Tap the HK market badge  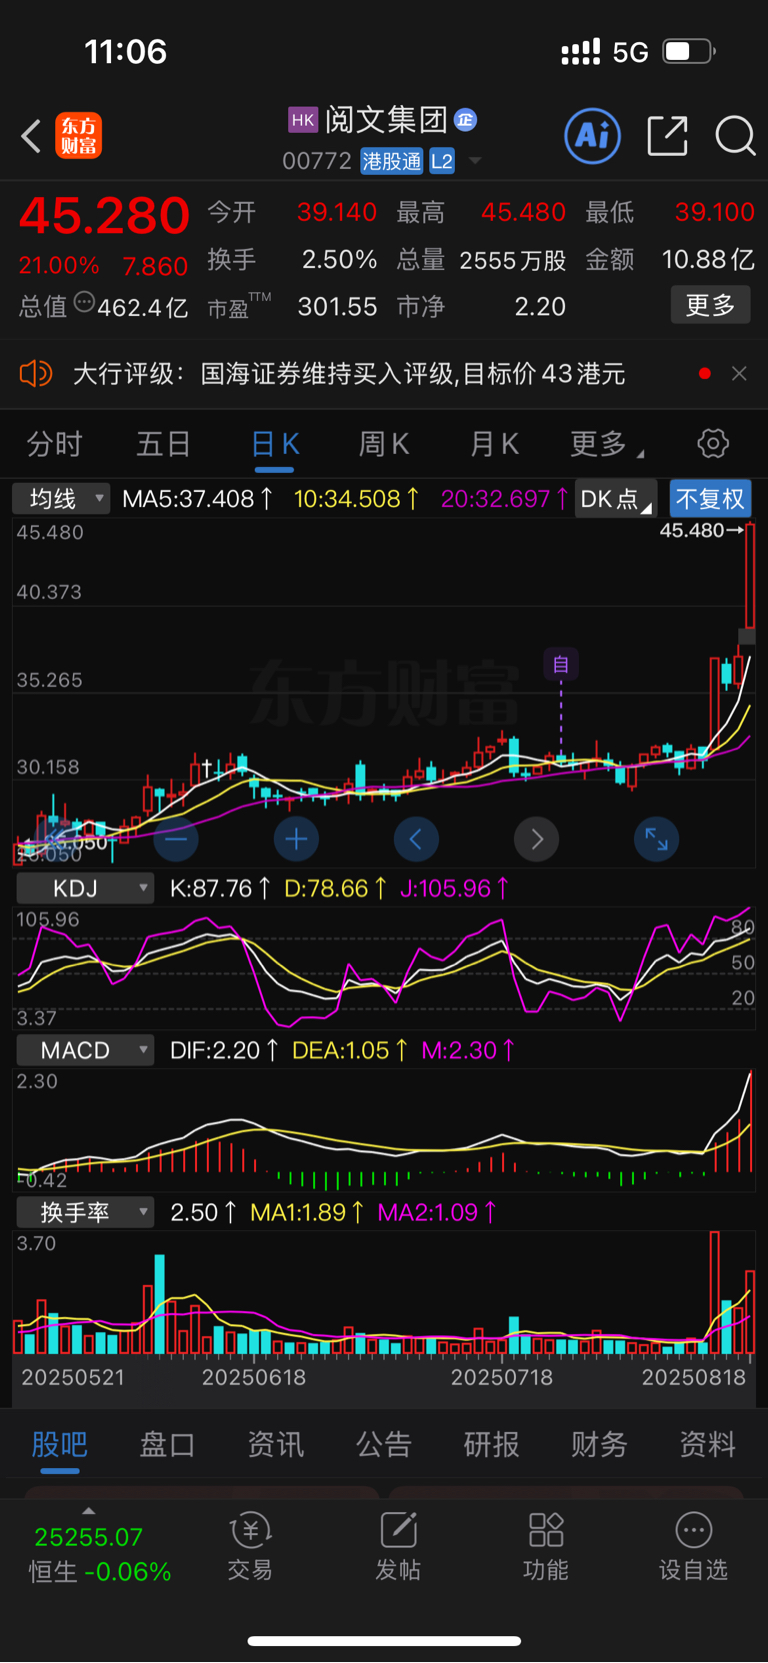(x=303, y=120)
